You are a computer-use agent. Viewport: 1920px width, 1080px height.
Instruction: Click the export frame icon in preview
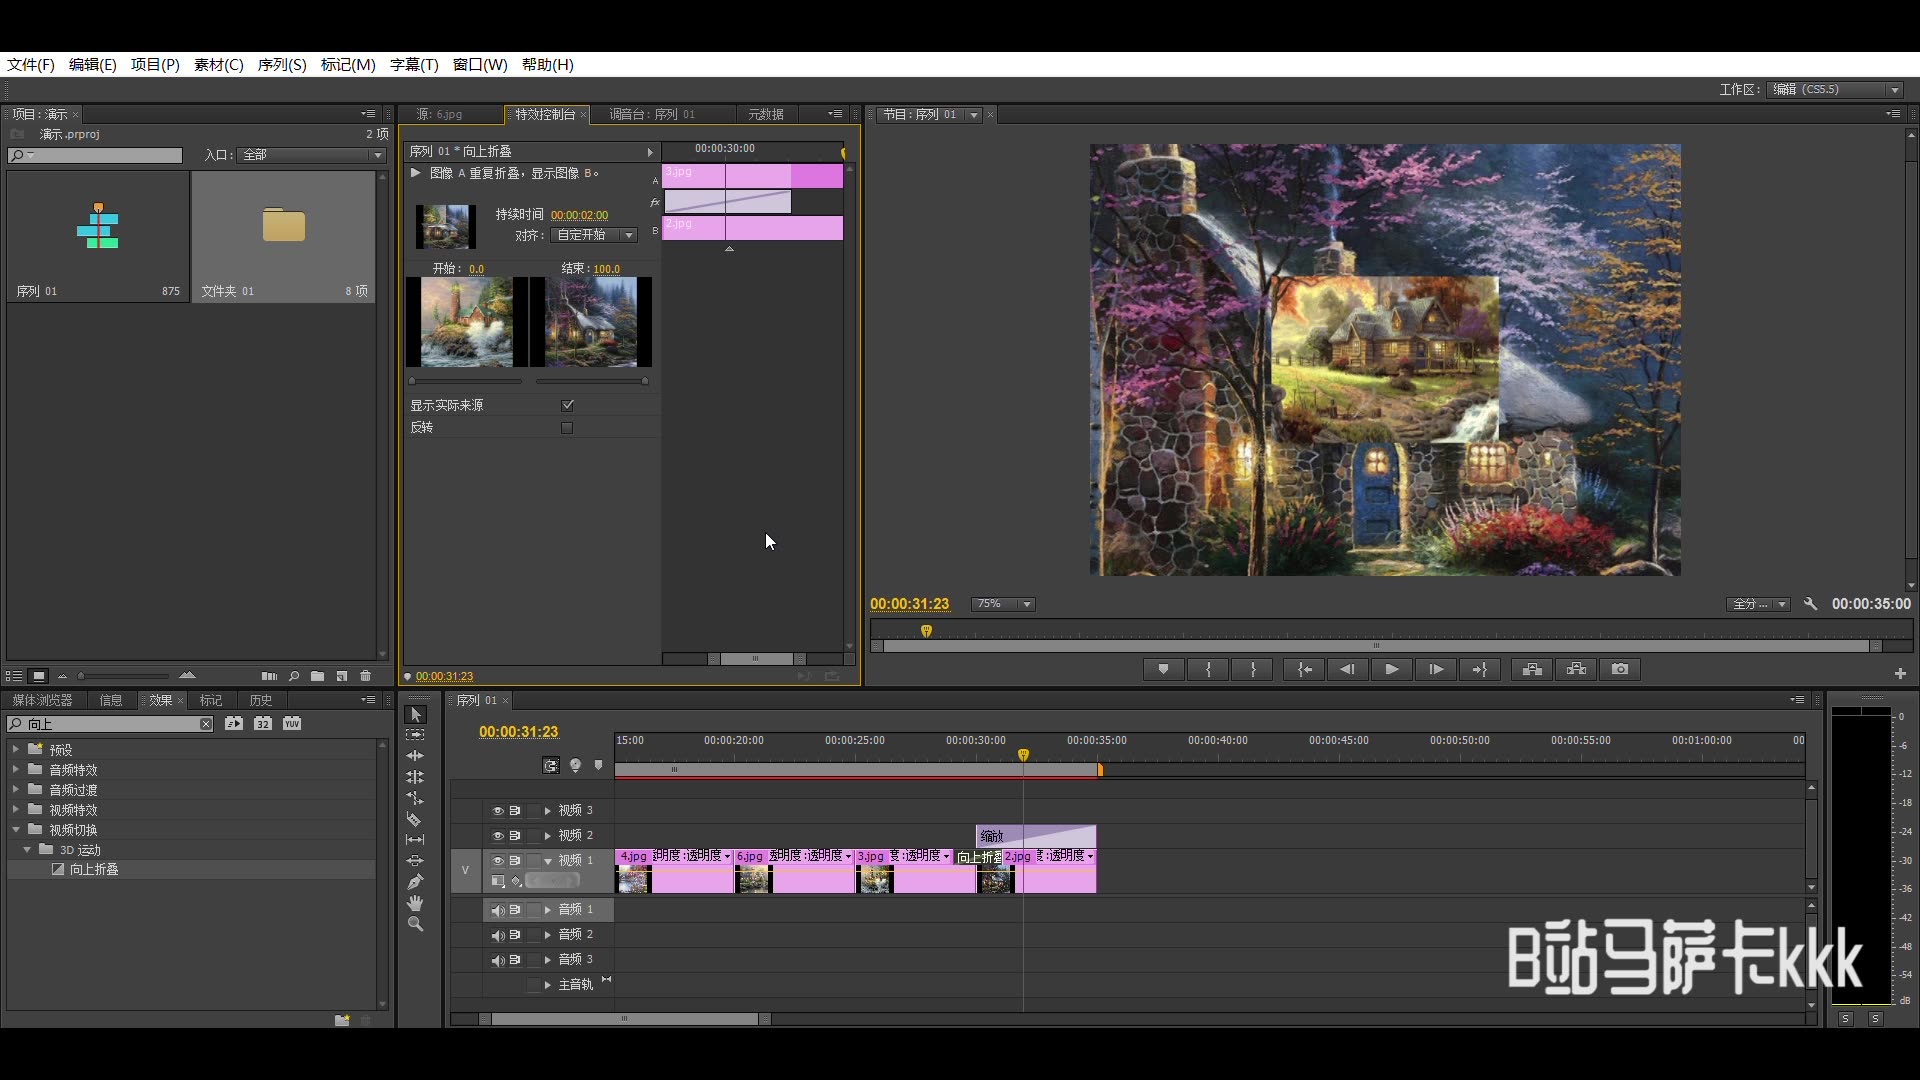[1619, 669]
